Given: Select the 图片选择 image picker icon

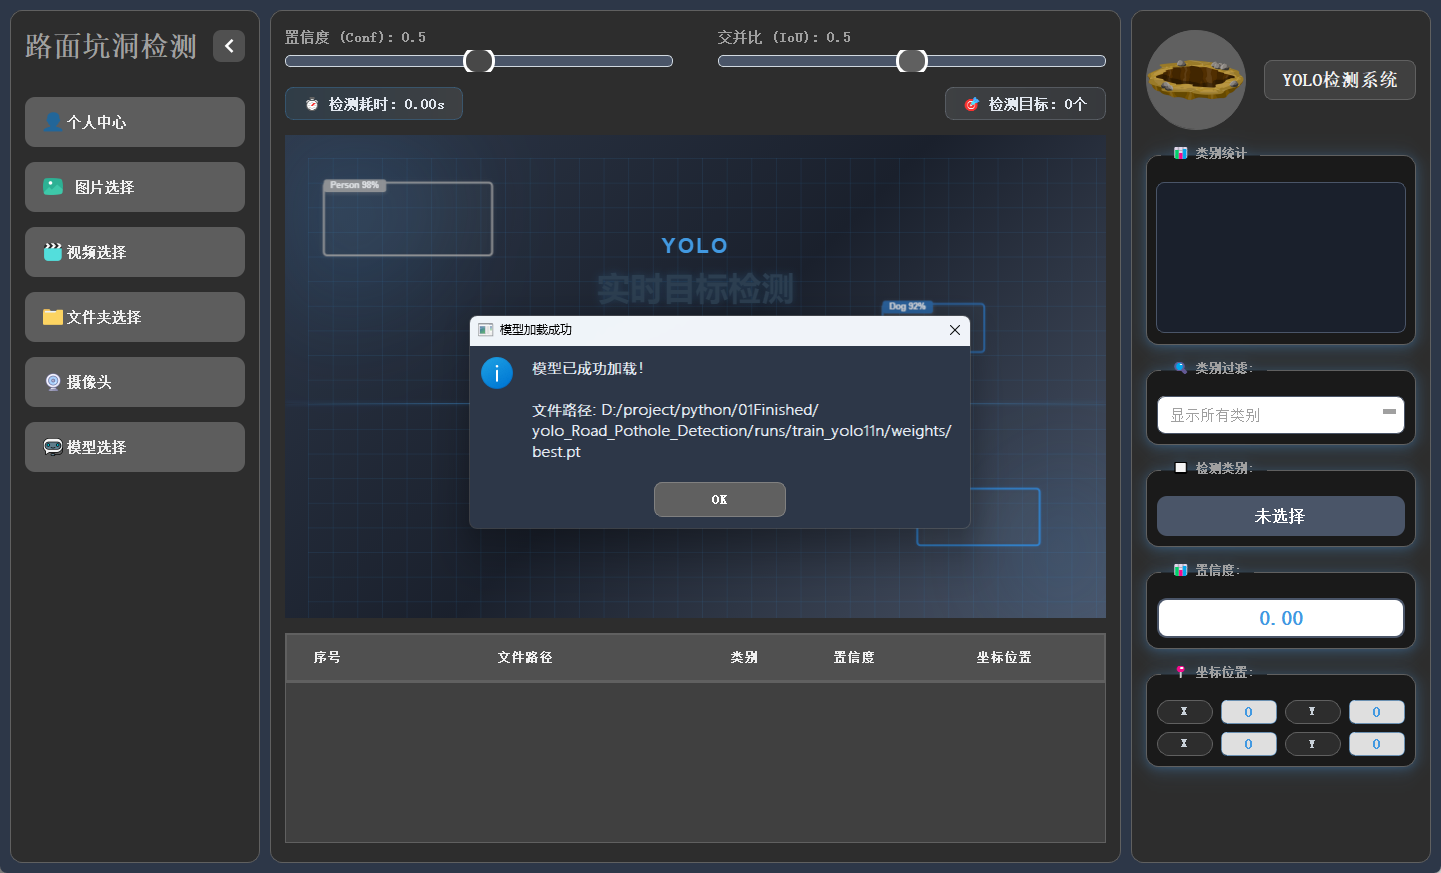Looking at the screenshot, I should (52, 187).
